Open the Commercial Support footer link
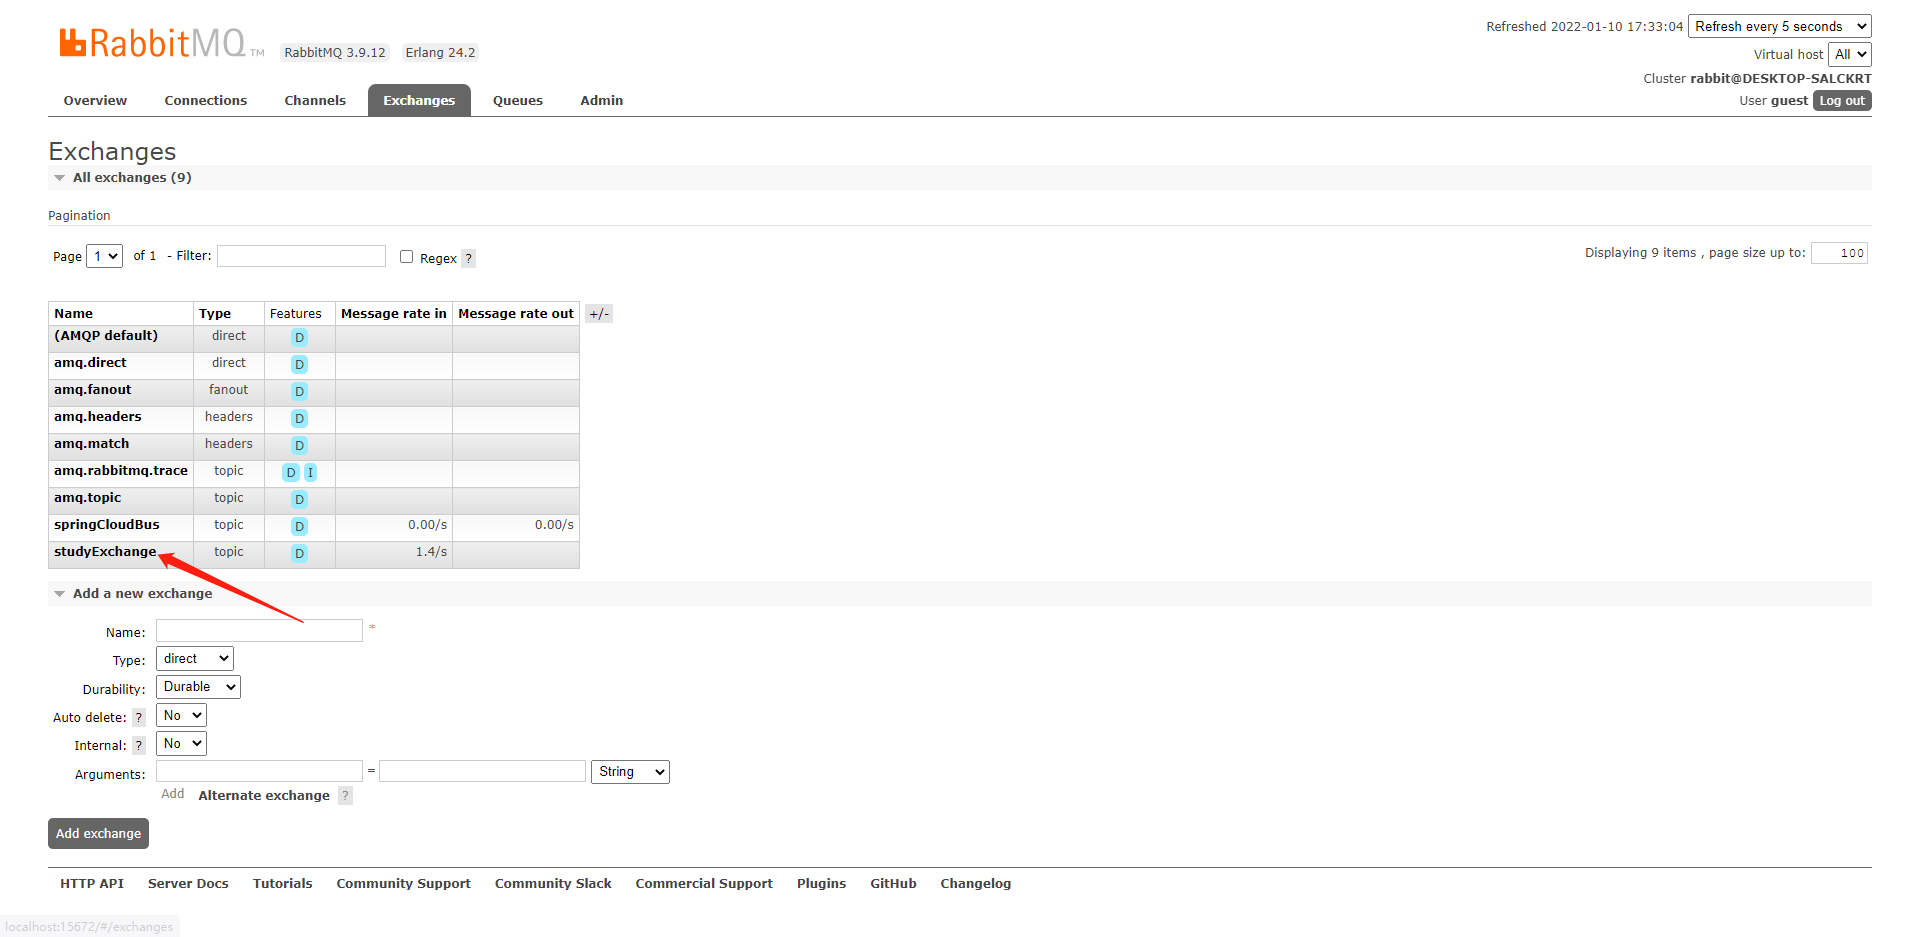Screen dimensions: 1920x937 point(704,884)
